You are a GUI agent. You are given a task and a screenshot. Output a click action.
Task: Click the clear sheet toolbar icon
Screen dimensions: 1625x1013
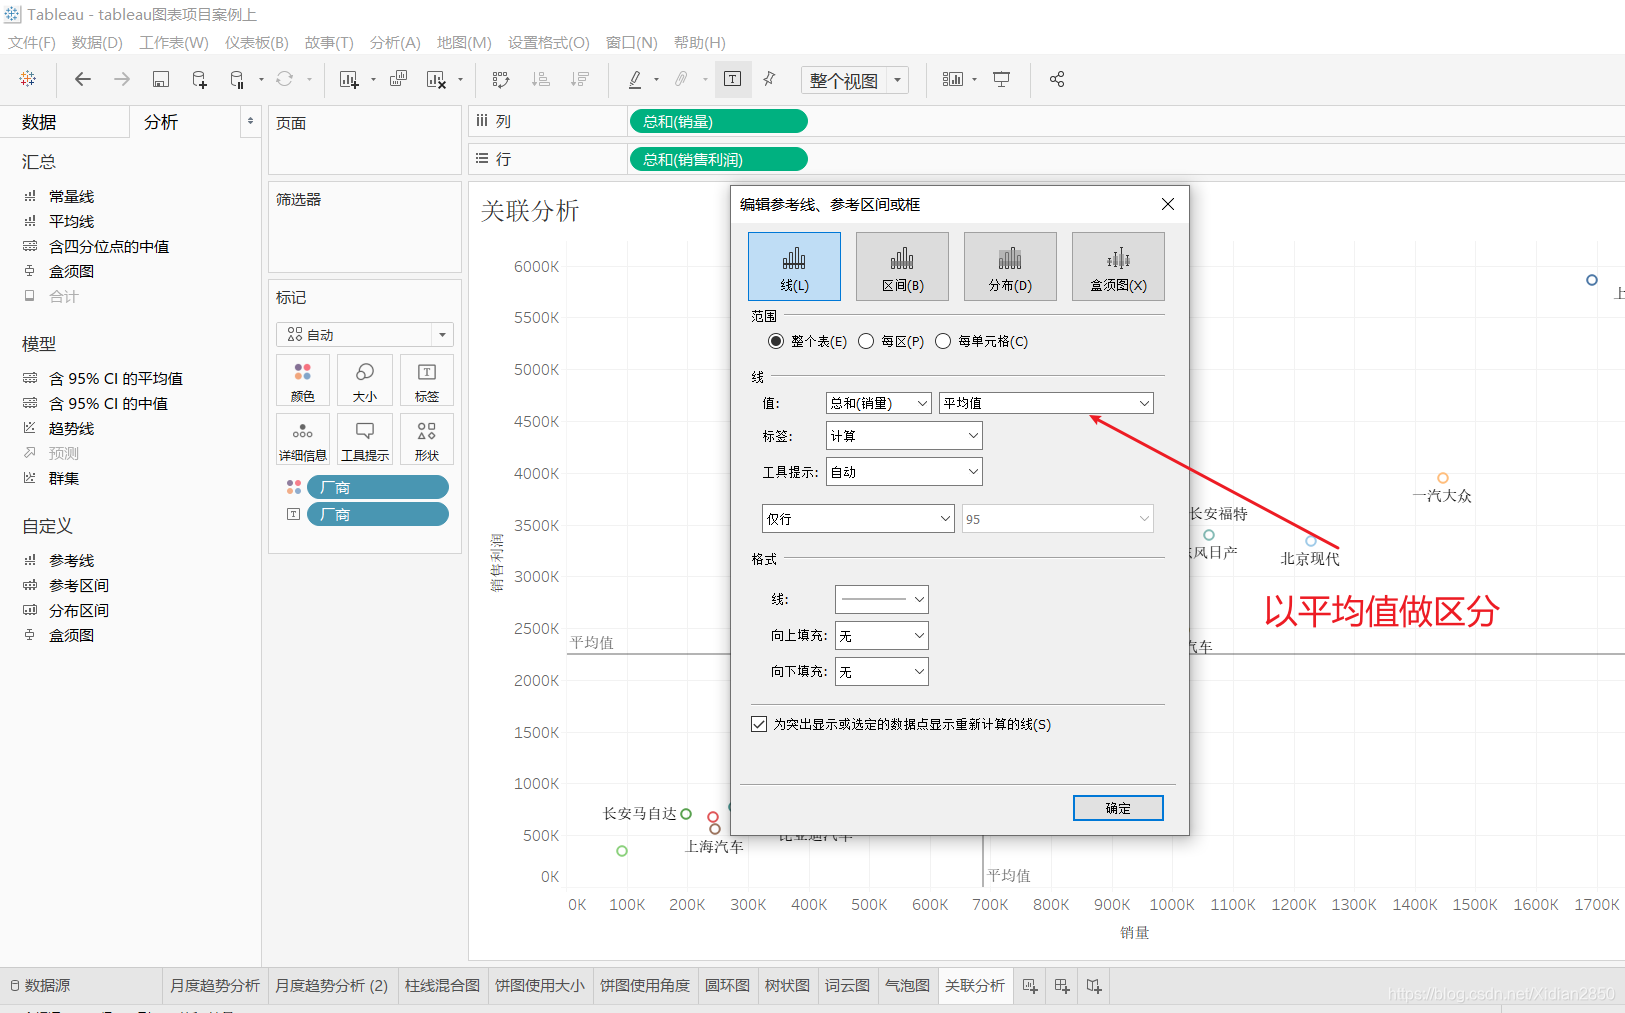coord(436,79)
